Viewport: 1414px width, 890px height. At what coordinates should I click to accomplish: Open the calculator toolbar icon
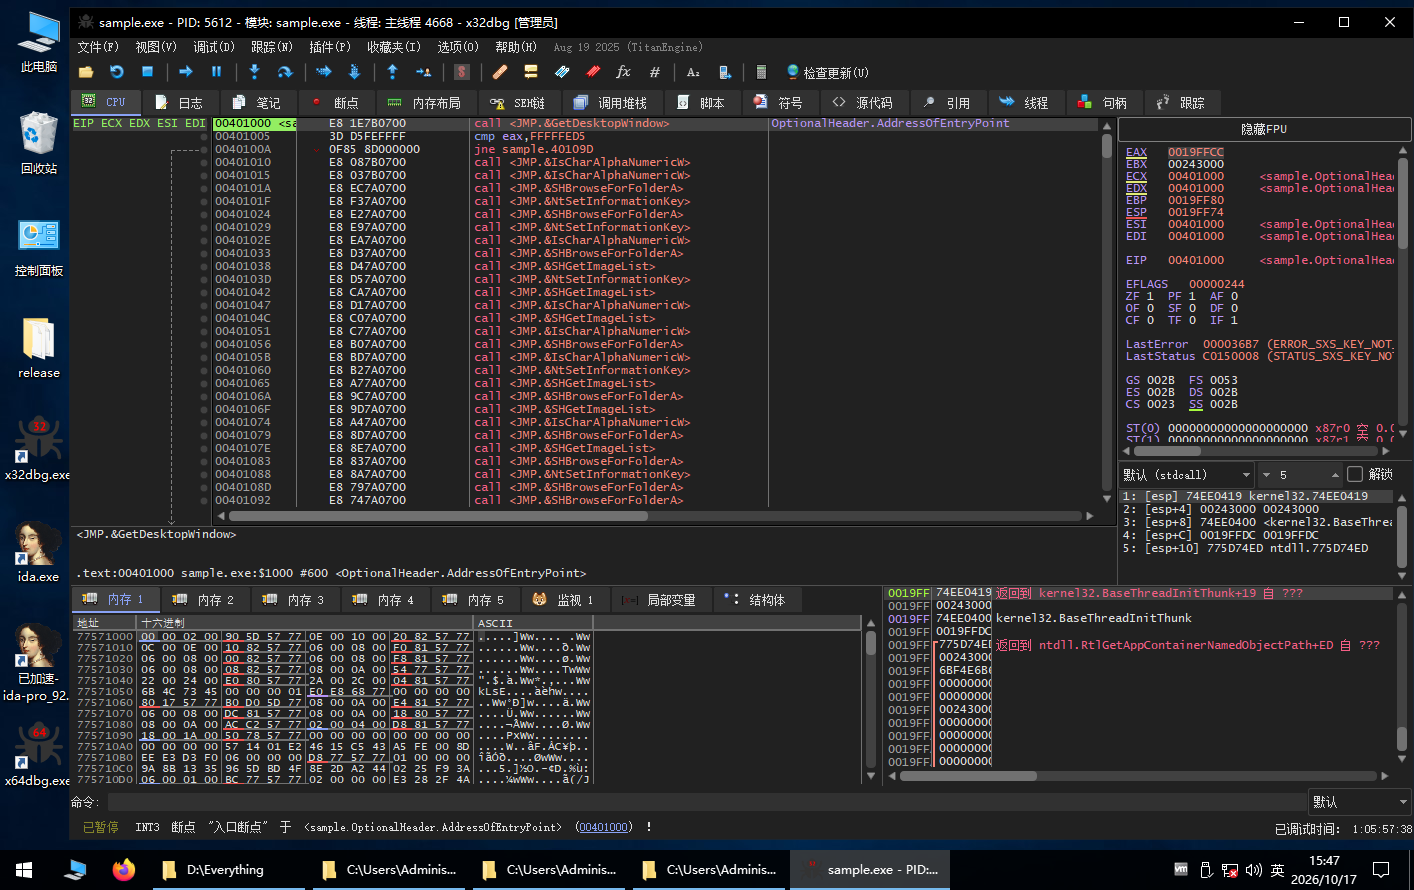[761, 72]
